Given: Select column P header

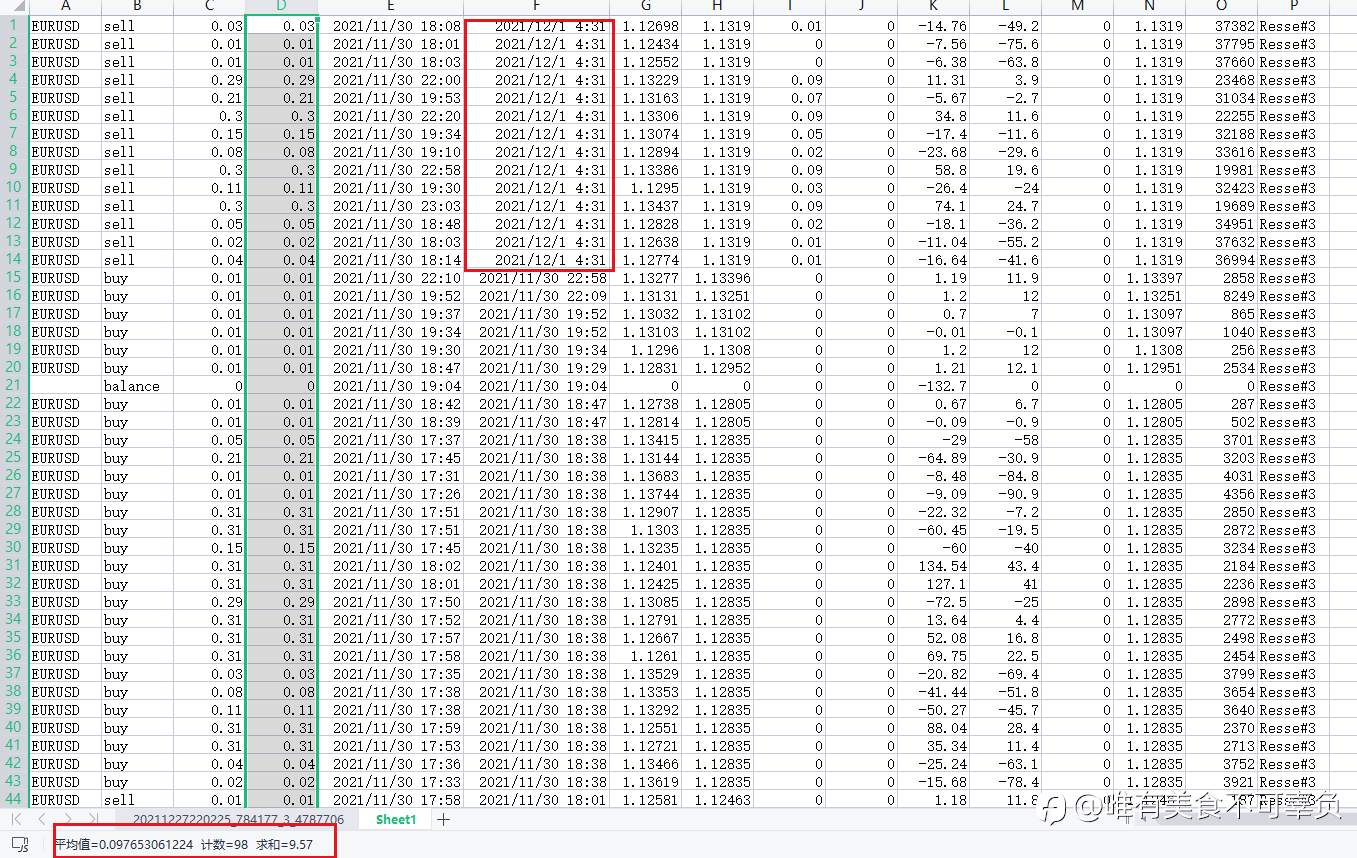Looking at the screenshot, I should 1294,7.
